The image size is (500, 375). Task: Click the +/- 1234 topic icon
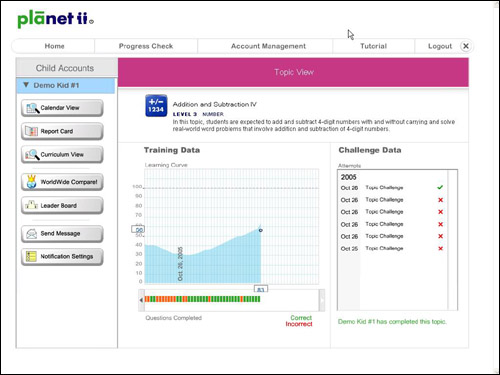pyautogui.click(x=156, y=106)
